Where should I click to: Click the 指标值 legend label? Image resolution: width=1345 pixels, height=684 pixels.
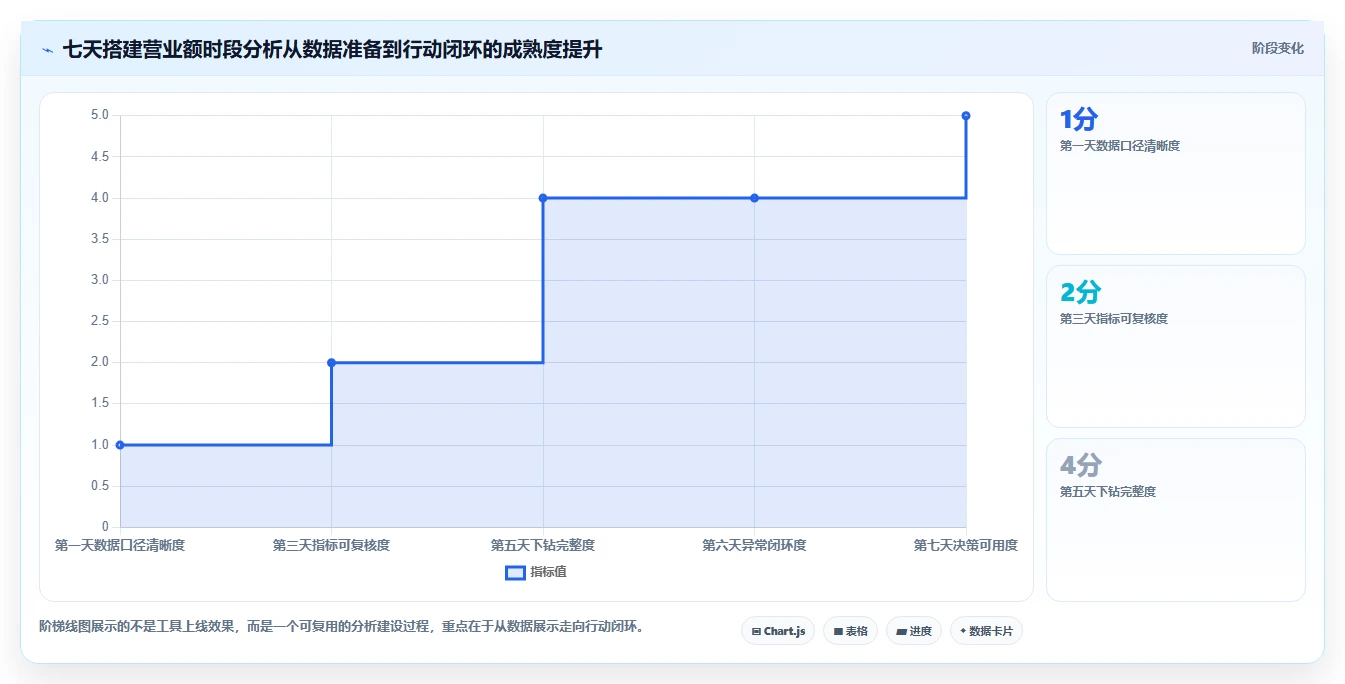point(548,572)
